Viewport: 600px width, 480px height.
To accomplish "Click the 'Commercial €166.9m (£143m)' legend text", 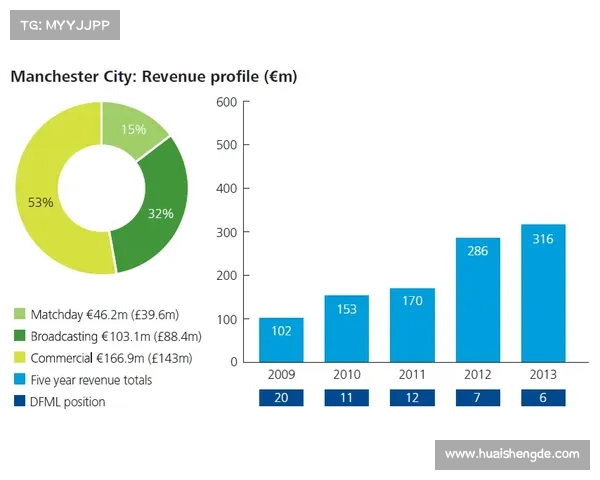I will click(111, 358).
